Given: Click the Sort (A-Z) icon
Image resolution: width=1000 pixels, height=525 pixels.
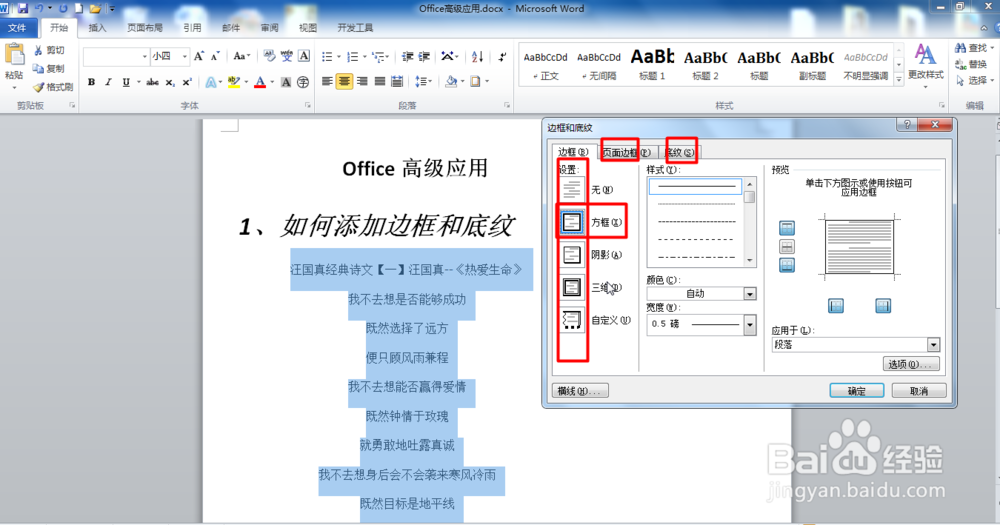Looking at the screenshot, I should (x=477, y=57).
